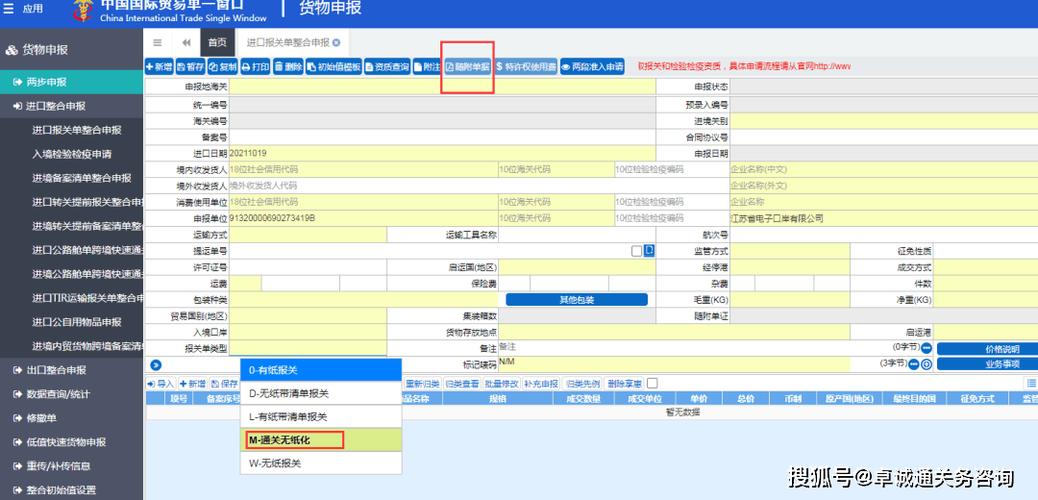
Task: Click the 归类查看 button
Action: pos(462,383)
